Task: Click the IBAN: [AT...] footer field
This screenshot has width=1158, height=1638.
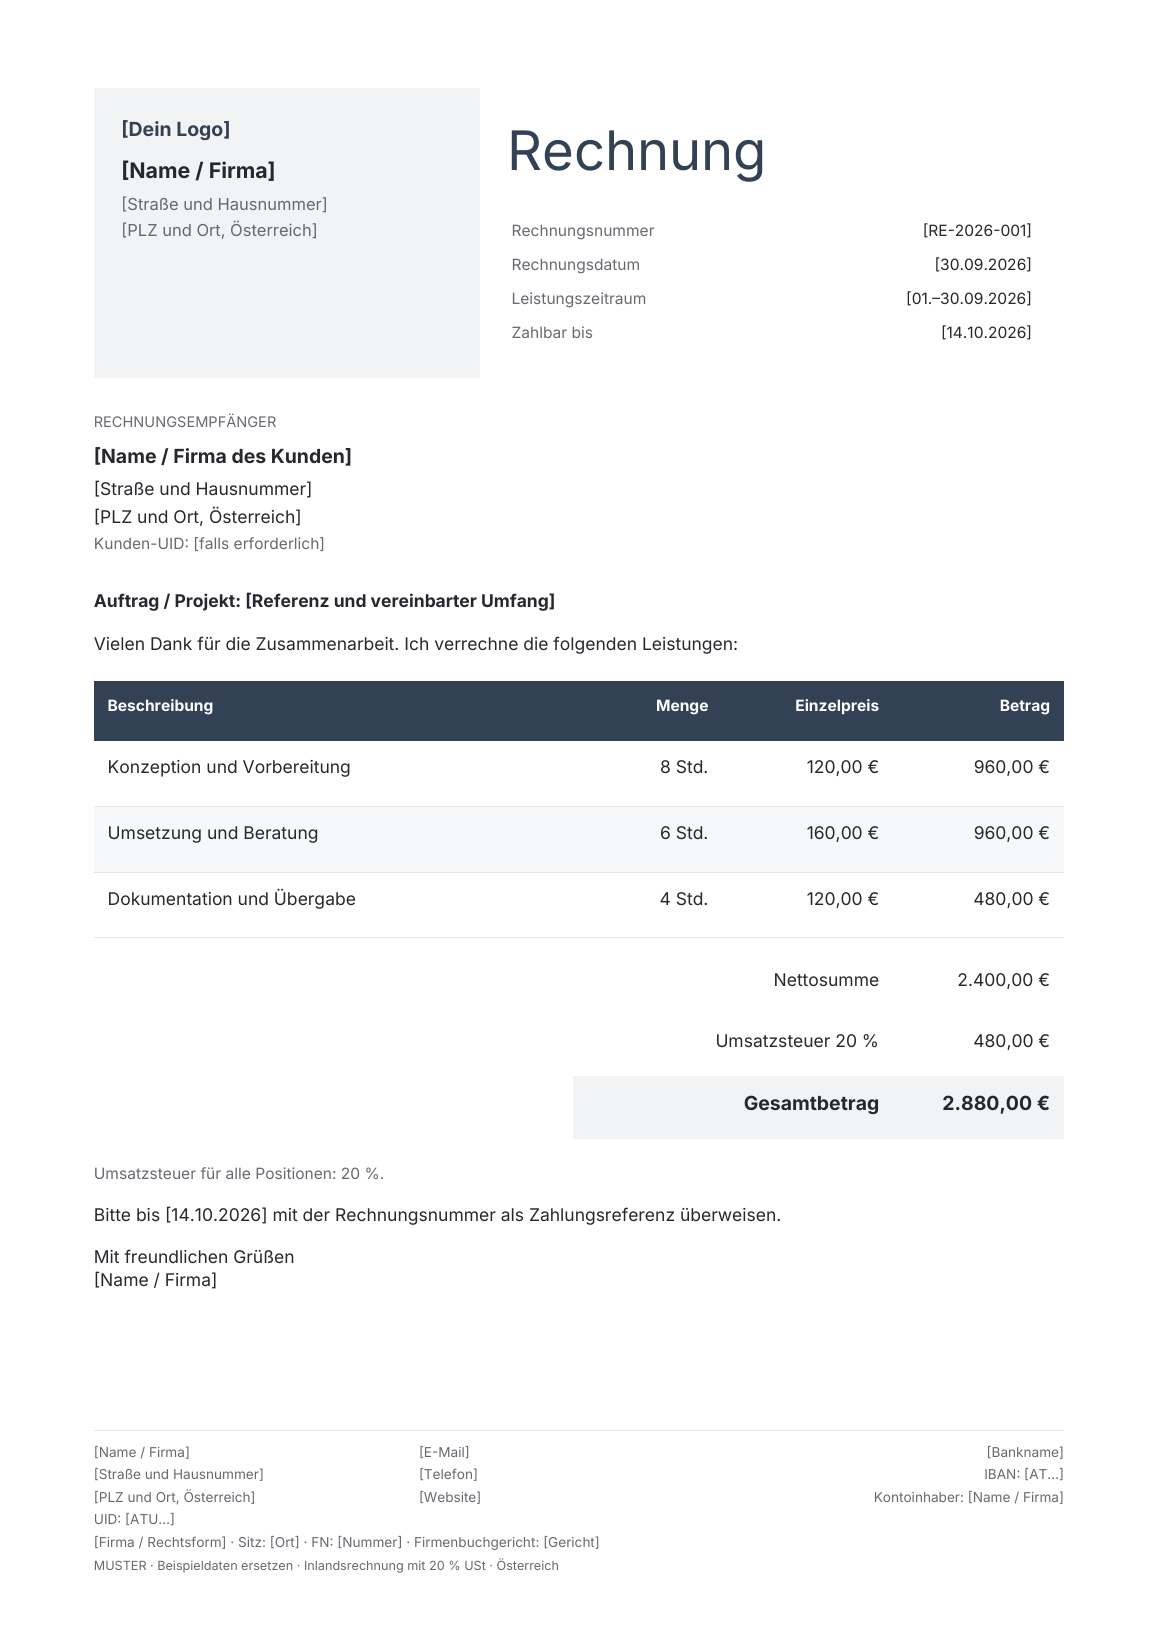Action: (x=1024, y=1475)
